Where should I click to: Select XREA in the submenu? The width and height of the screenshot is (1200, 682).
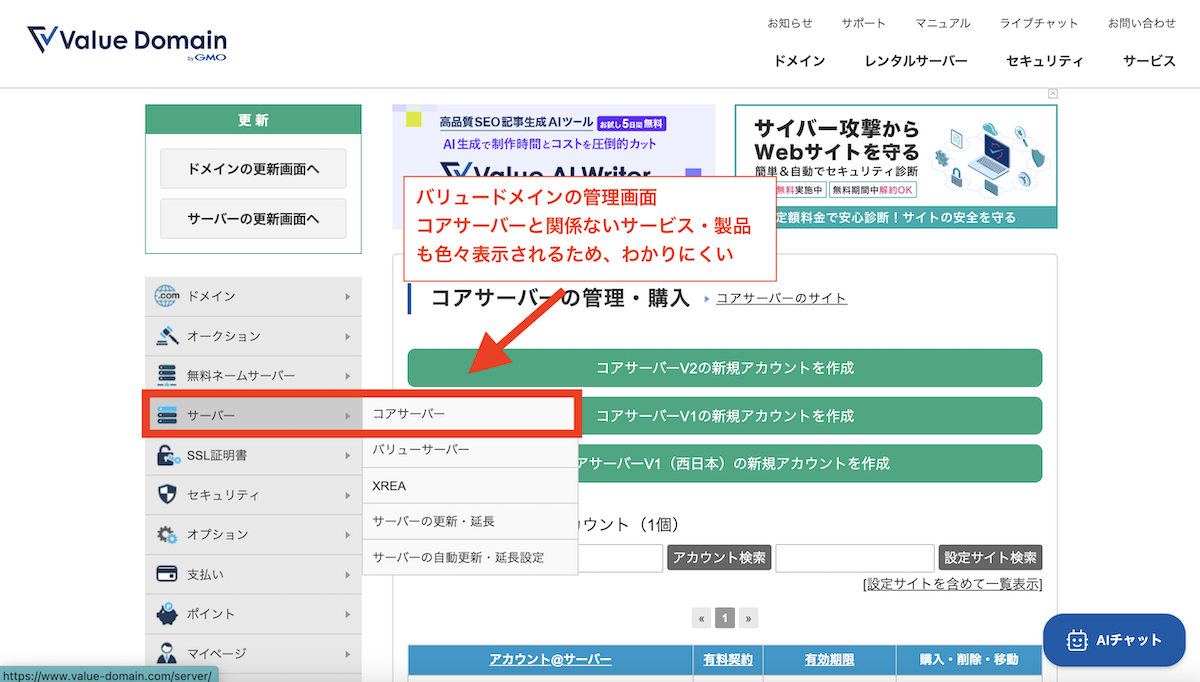[470, 485]
